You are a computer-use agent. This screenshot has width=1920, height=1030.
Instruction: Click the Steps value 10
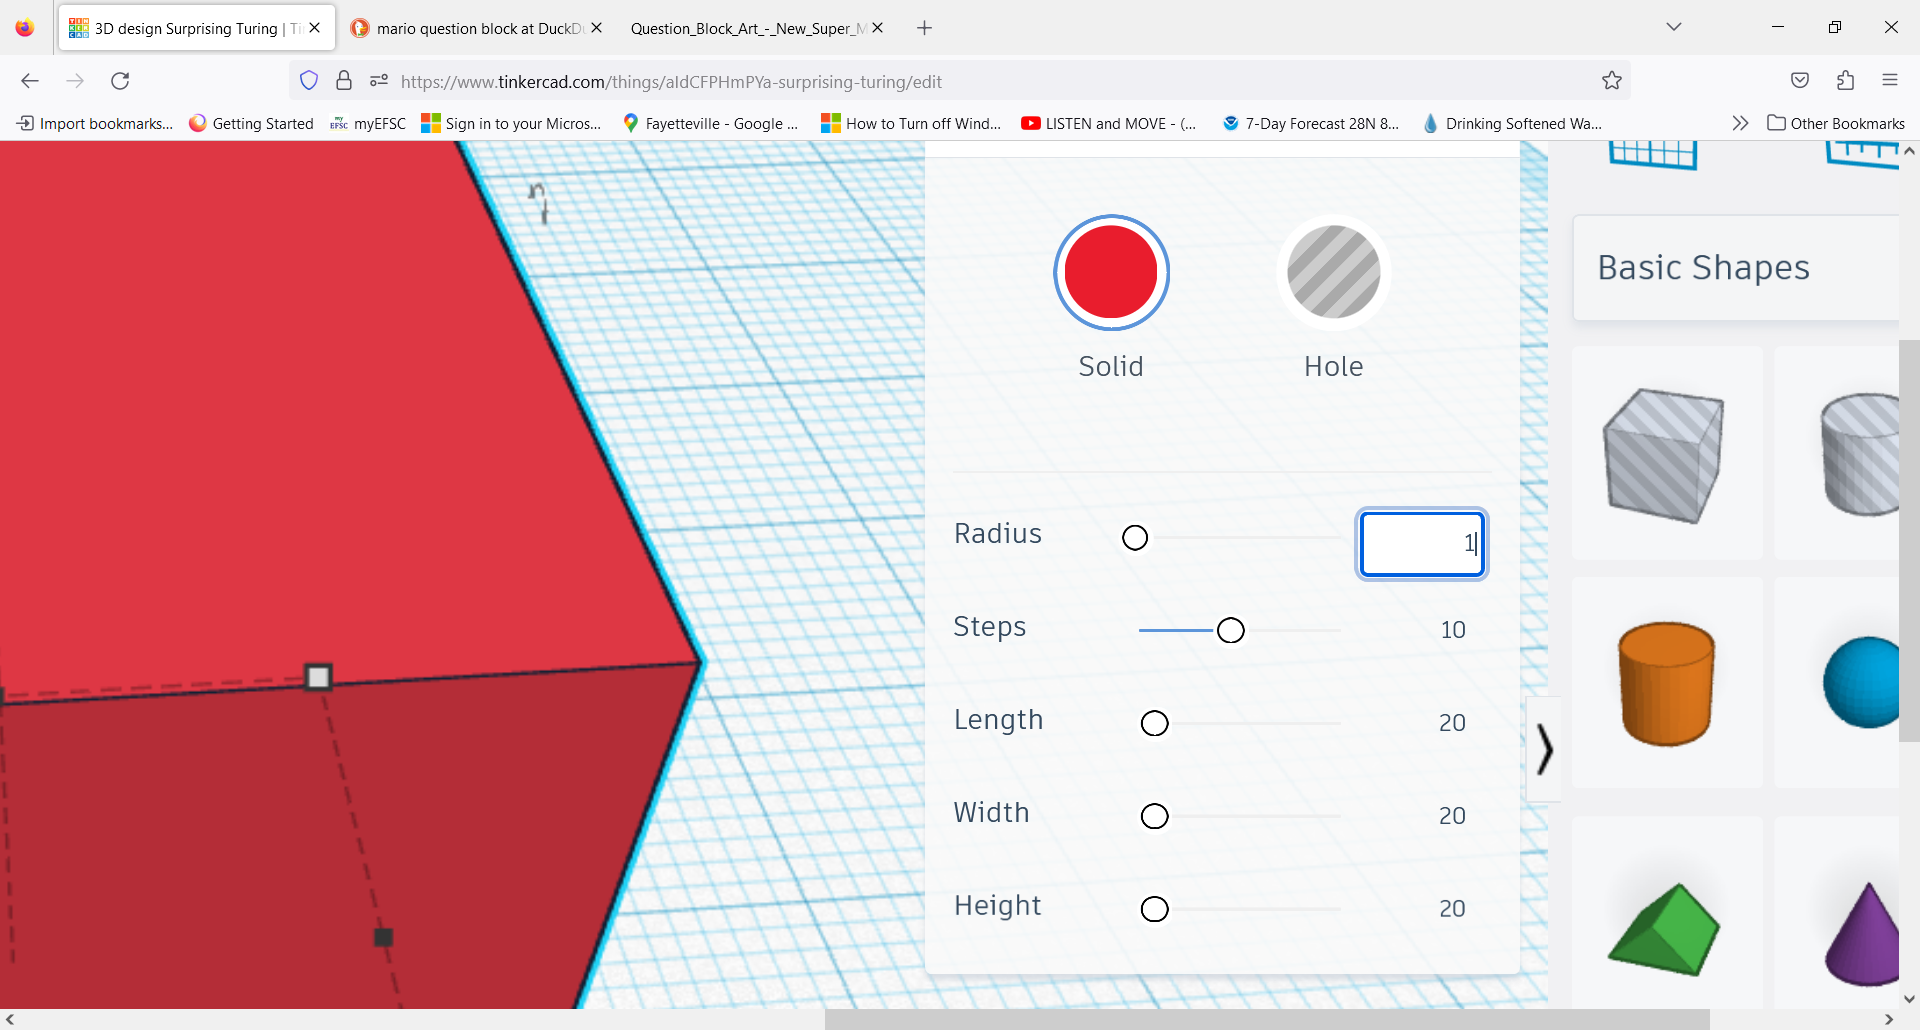coord(1453,630)
